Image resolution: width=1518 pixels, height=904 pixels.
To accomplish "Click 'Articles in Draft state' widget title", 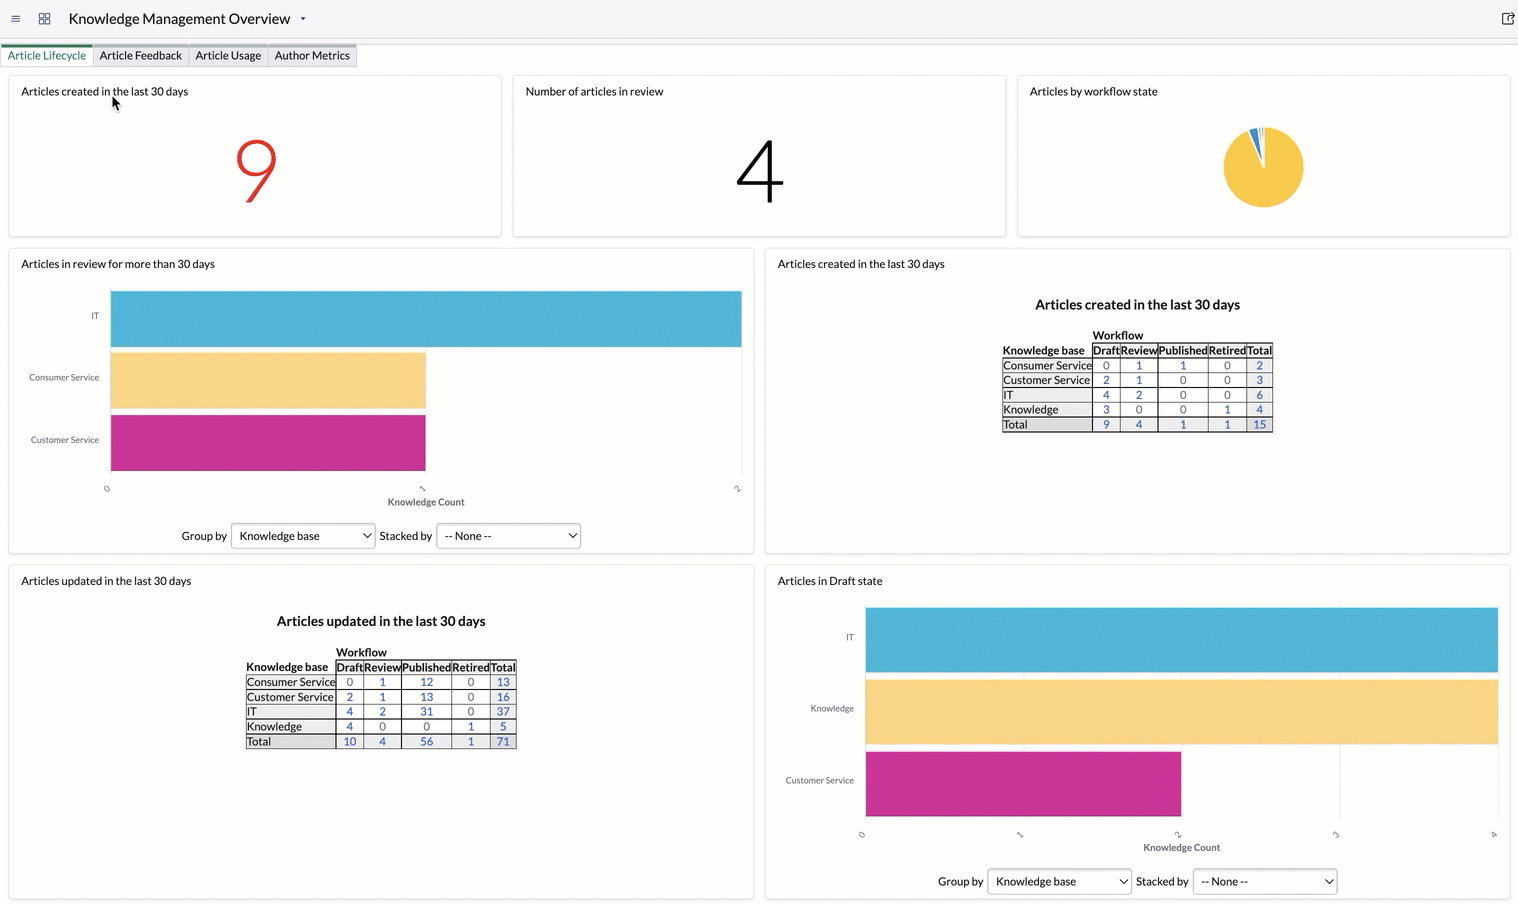I will pyautogui.click(x=830, y=581).
